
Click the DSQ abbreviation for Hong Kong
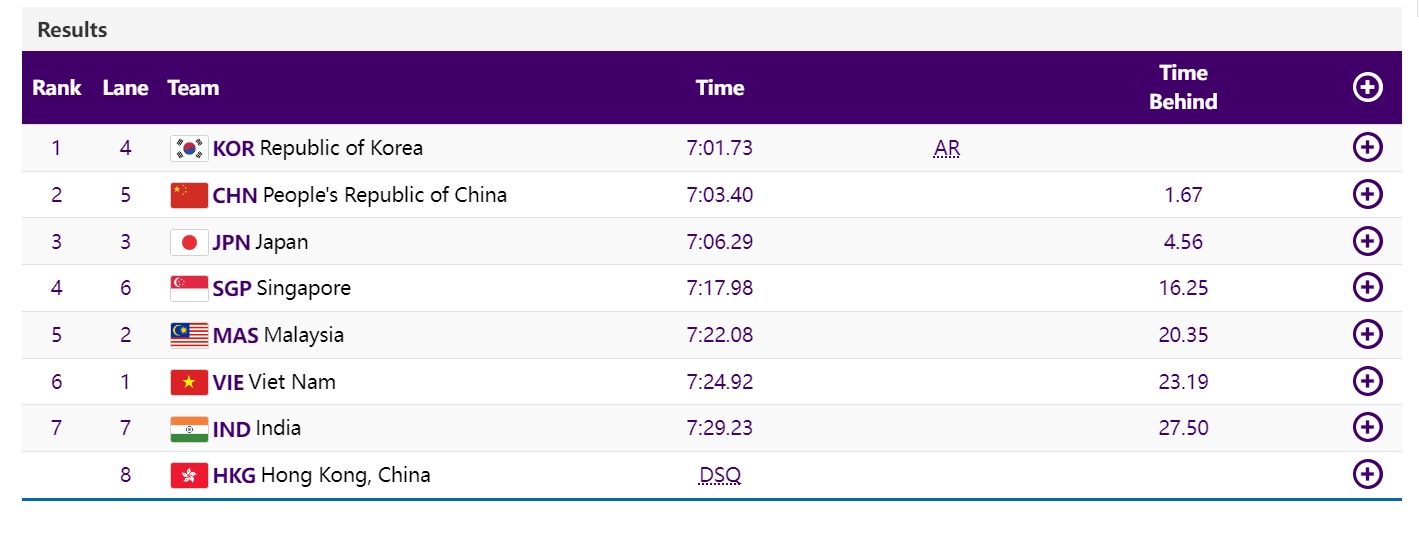[x=720, y=475]
